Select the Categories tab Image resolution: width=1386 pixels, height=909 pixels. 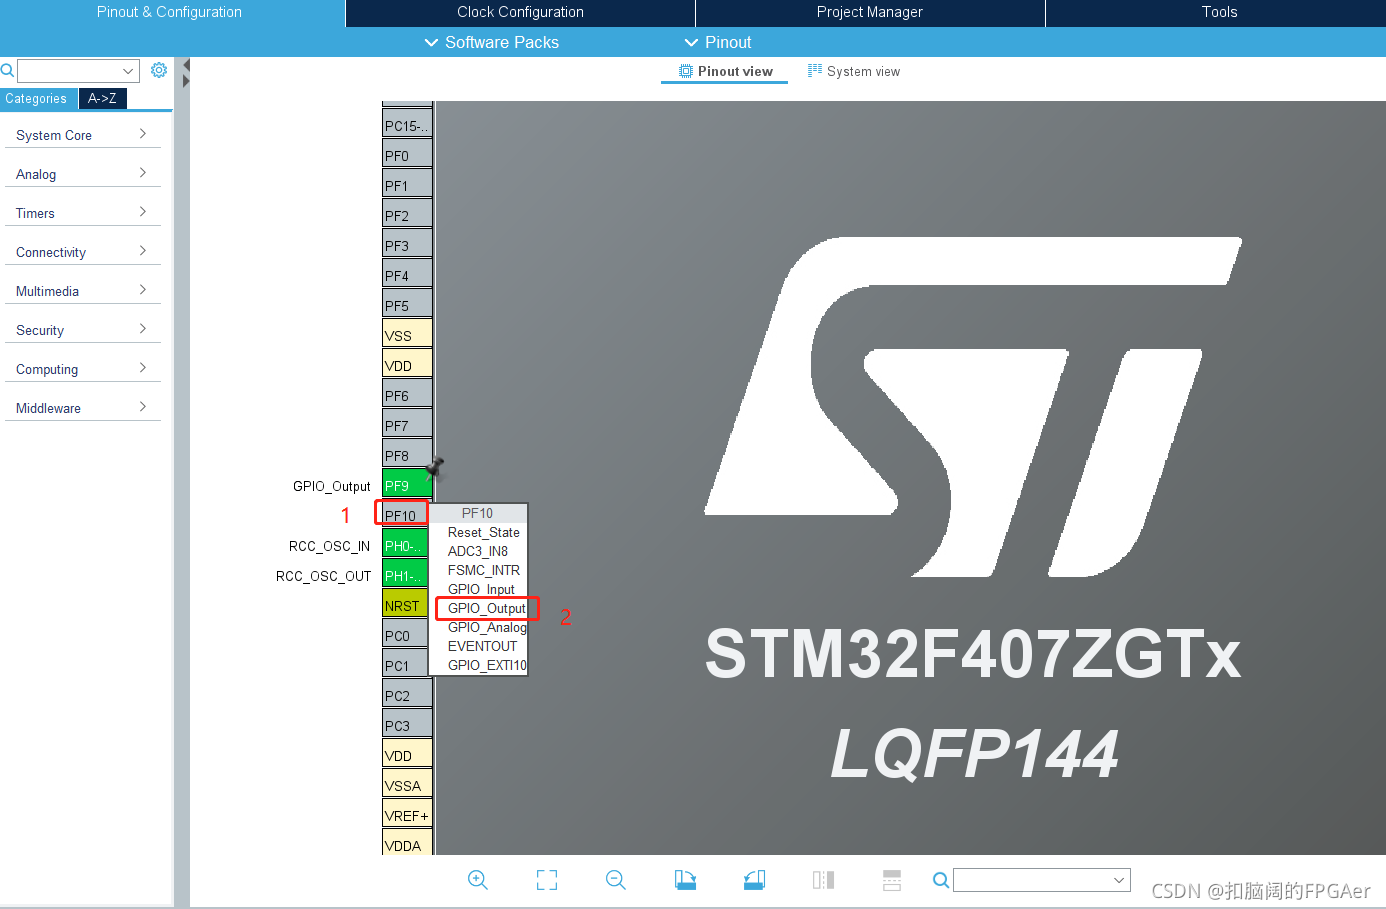click(38, 98)
